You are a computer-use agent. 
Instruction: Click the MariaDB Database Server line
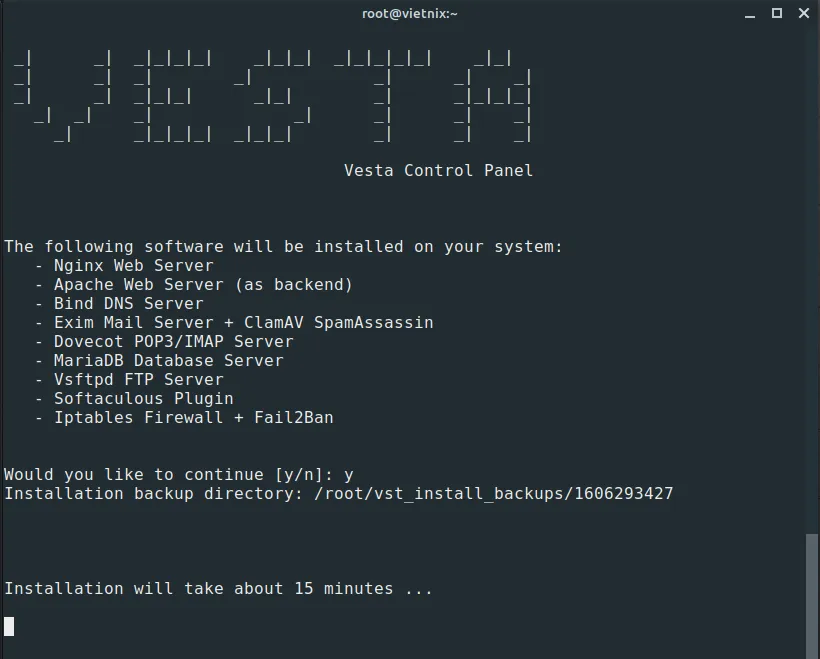160,361
